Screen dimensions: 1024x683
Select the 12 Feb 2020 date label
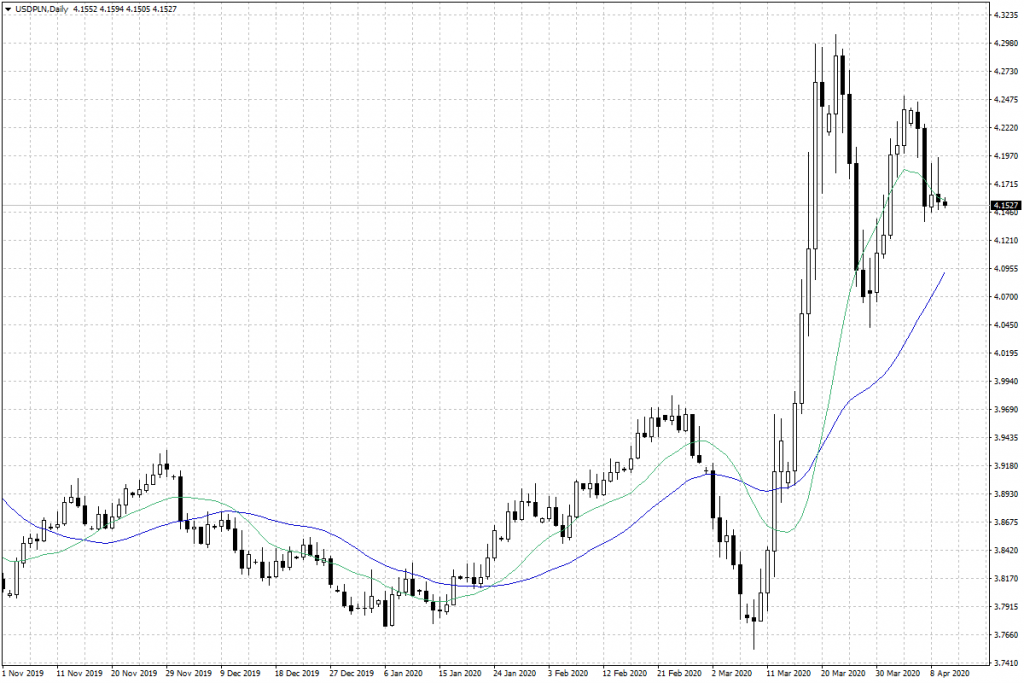click(x=625, y=673)
